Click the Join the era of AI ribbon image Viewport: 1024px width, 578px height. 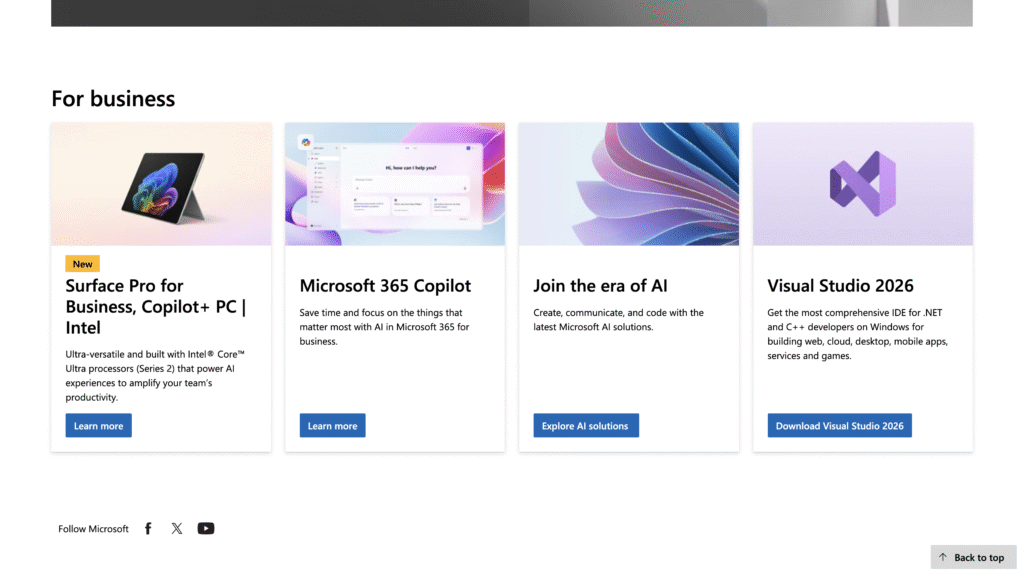[628, 184]
